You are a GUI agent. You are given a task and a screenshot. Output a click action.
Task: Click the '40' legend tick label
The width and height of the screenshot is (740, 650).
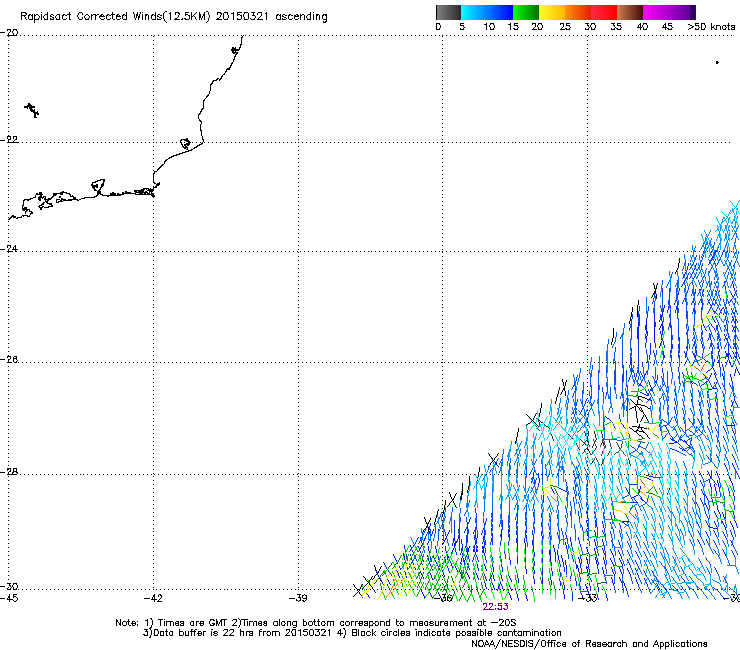(642, 27)
